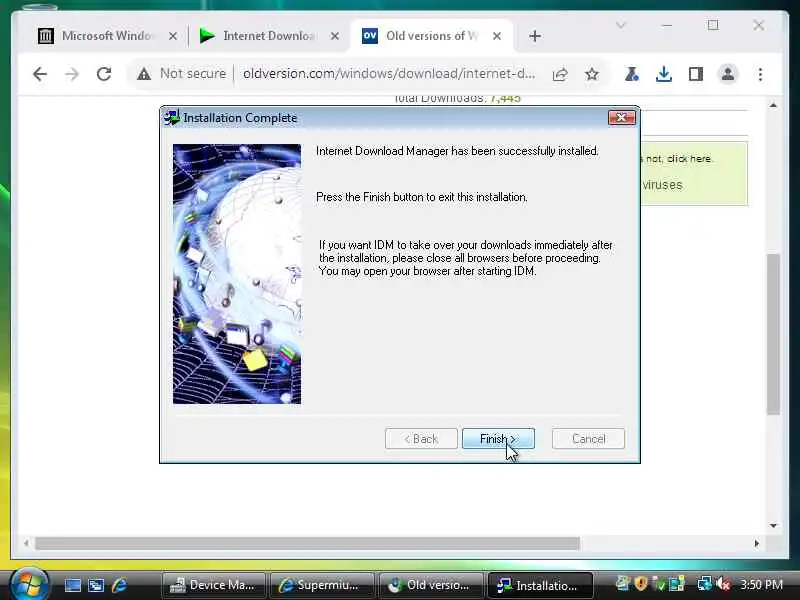
Task: Switch to Installation taskbar button
Action: 540,585
